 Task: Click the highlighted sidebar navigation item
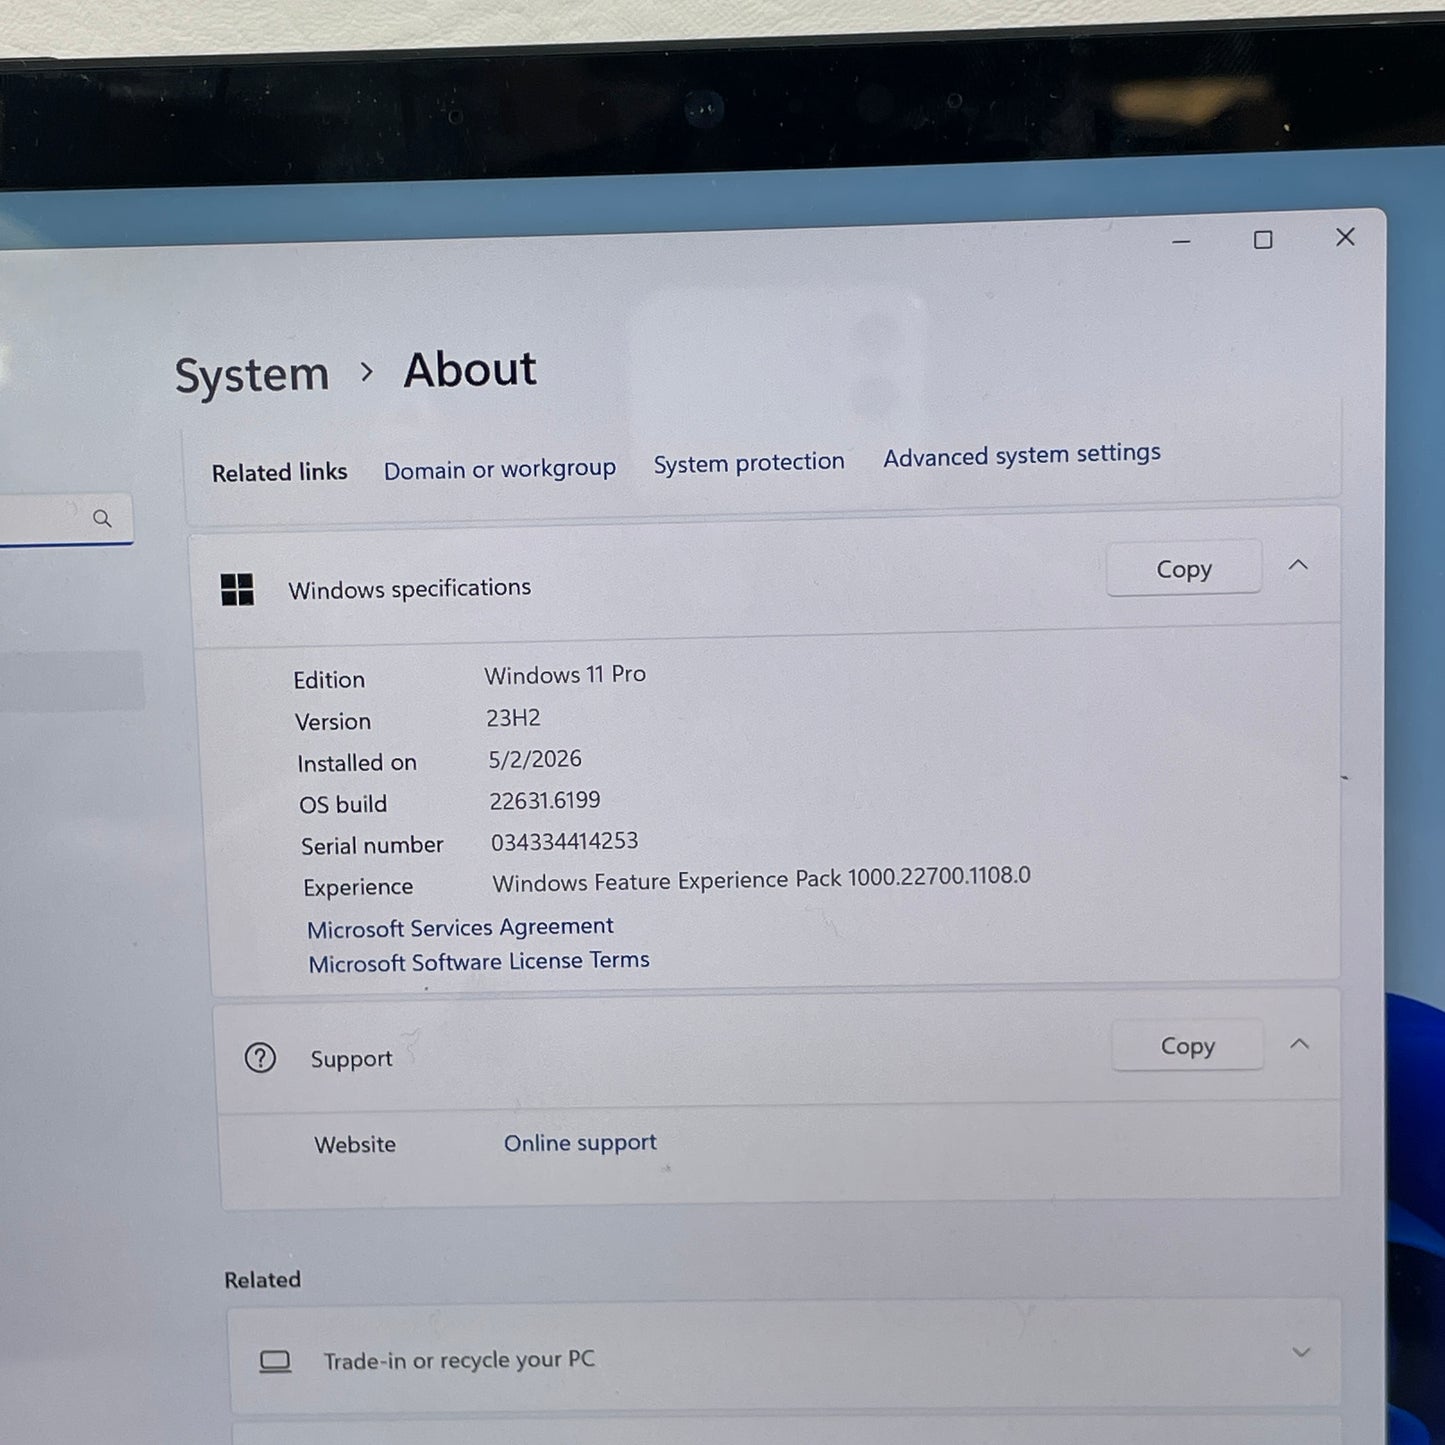(x=72, y=681)
